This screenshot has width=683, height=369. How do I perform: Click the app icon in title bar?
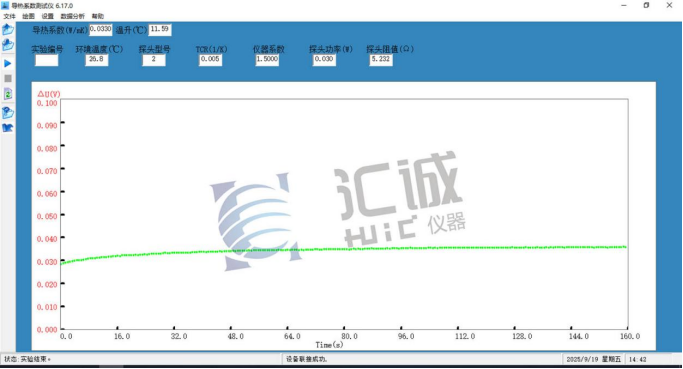[5, 6]
